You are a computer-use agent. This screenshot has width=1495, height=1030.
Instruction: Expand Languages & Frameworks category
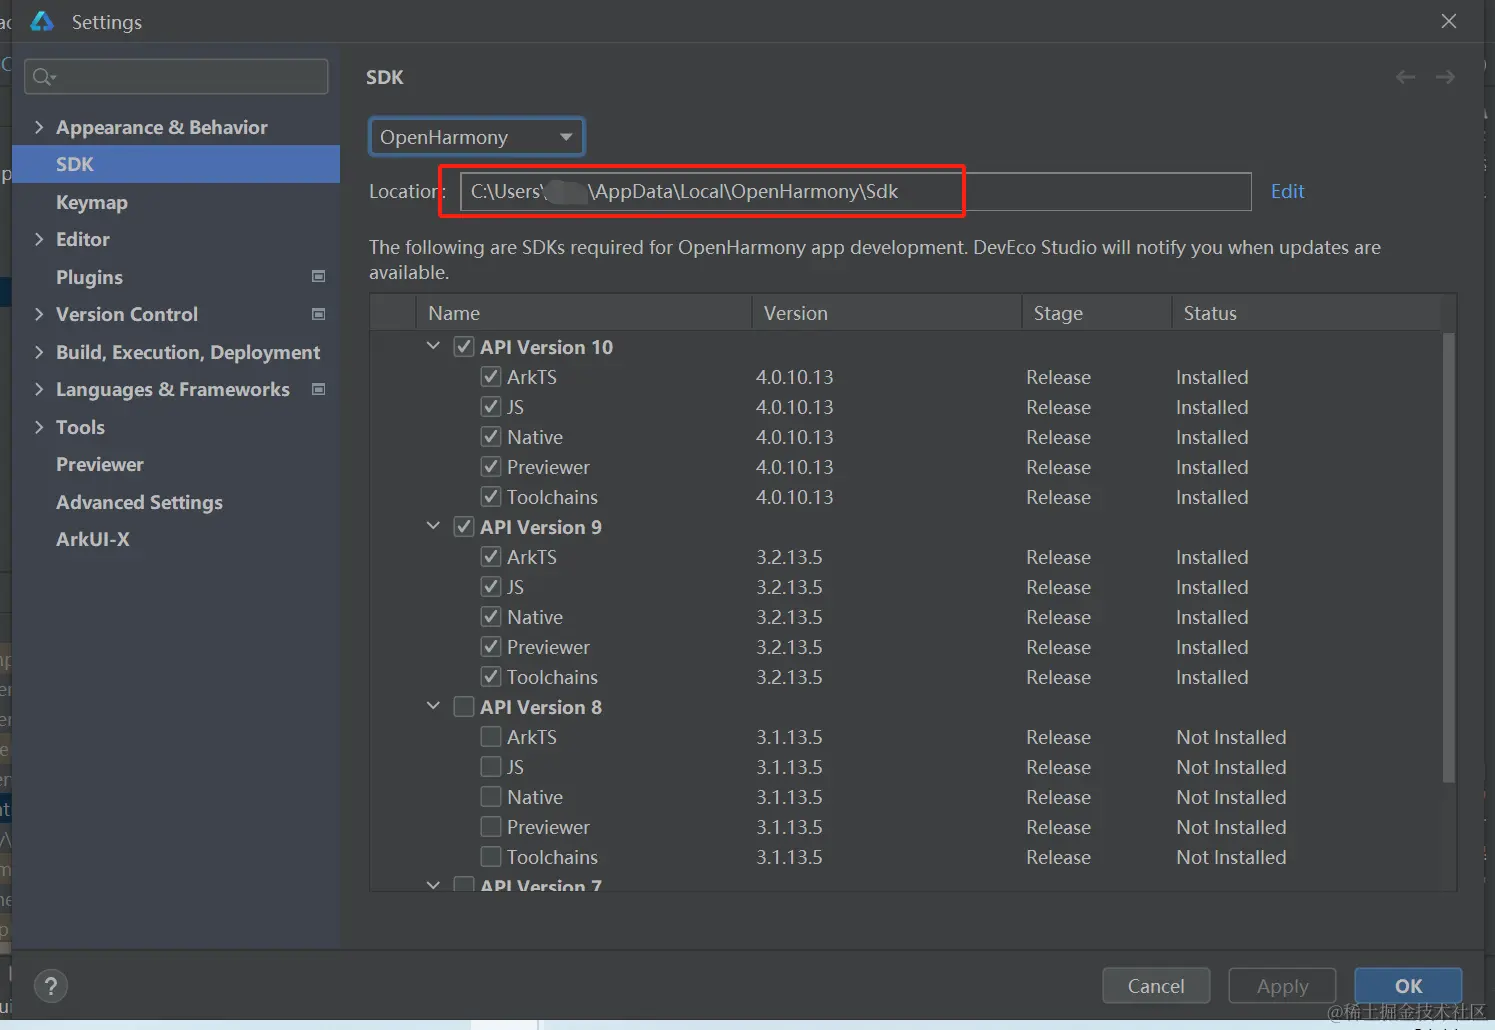pyautogui.click(x=39, y=389)
